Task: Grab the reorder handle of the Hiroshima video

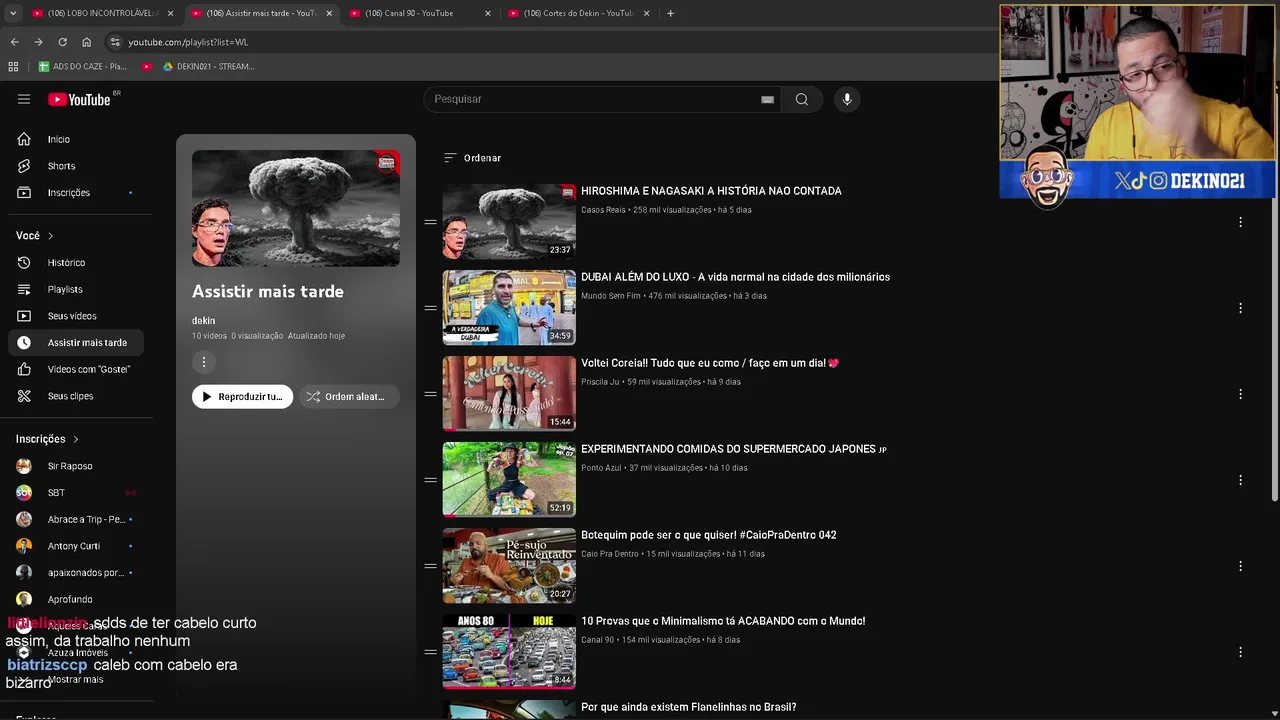Action: click(x=430, y=222)
